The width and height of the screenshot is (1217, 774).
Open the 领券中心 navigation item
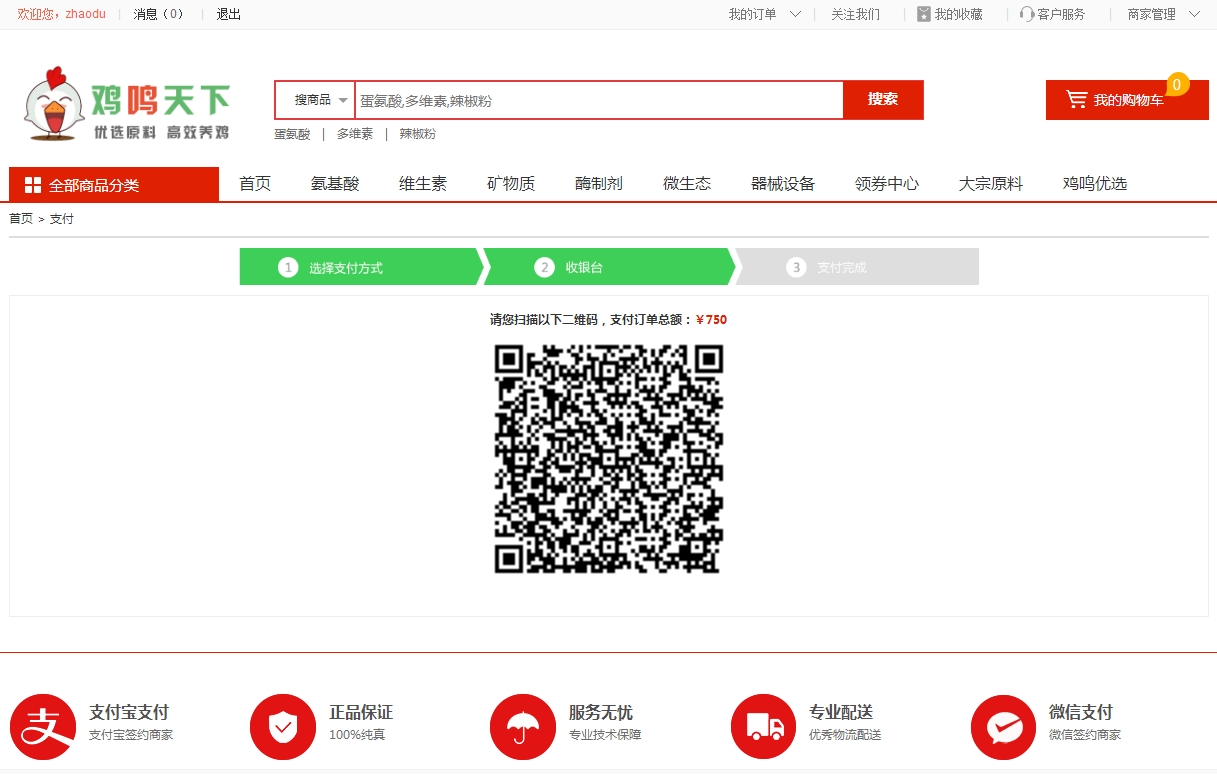click(887, 184)
